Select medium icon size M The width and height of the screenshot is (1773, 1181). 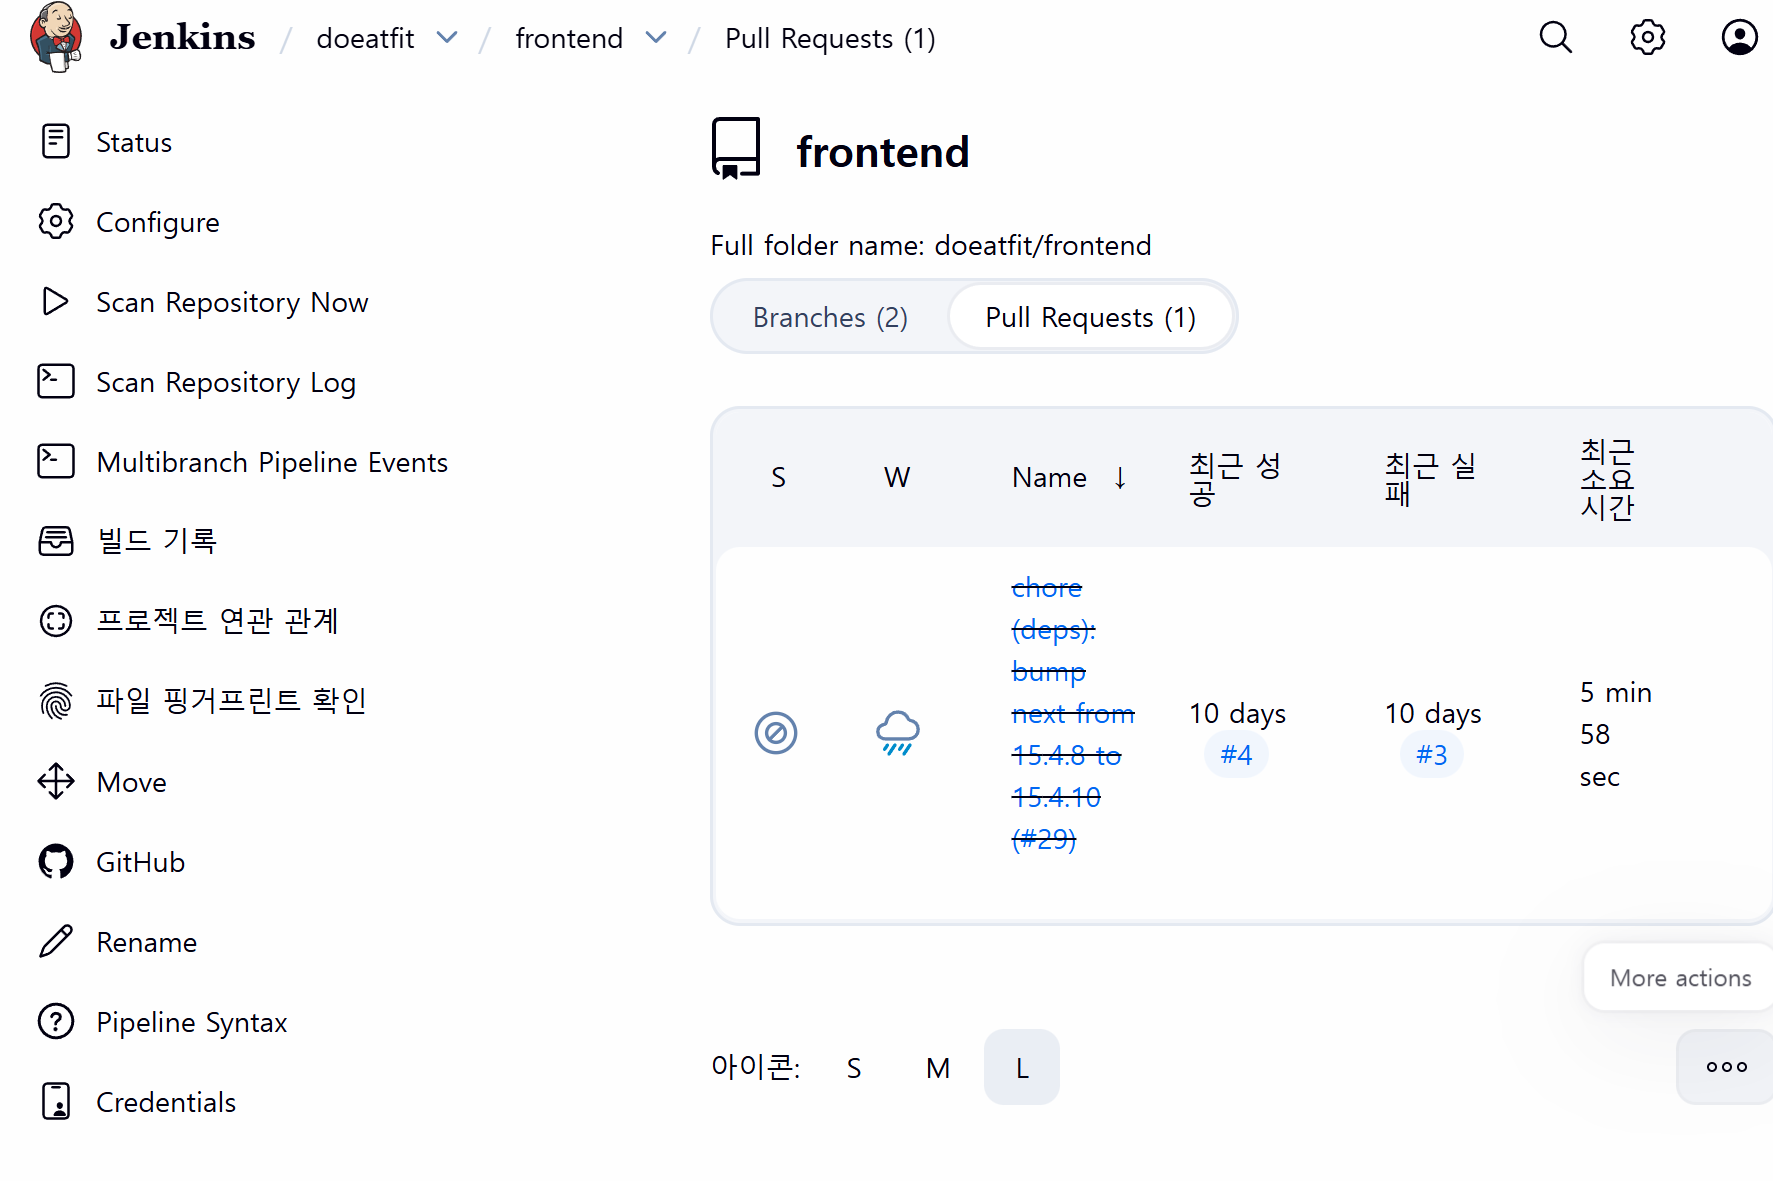pos(937,1068)
